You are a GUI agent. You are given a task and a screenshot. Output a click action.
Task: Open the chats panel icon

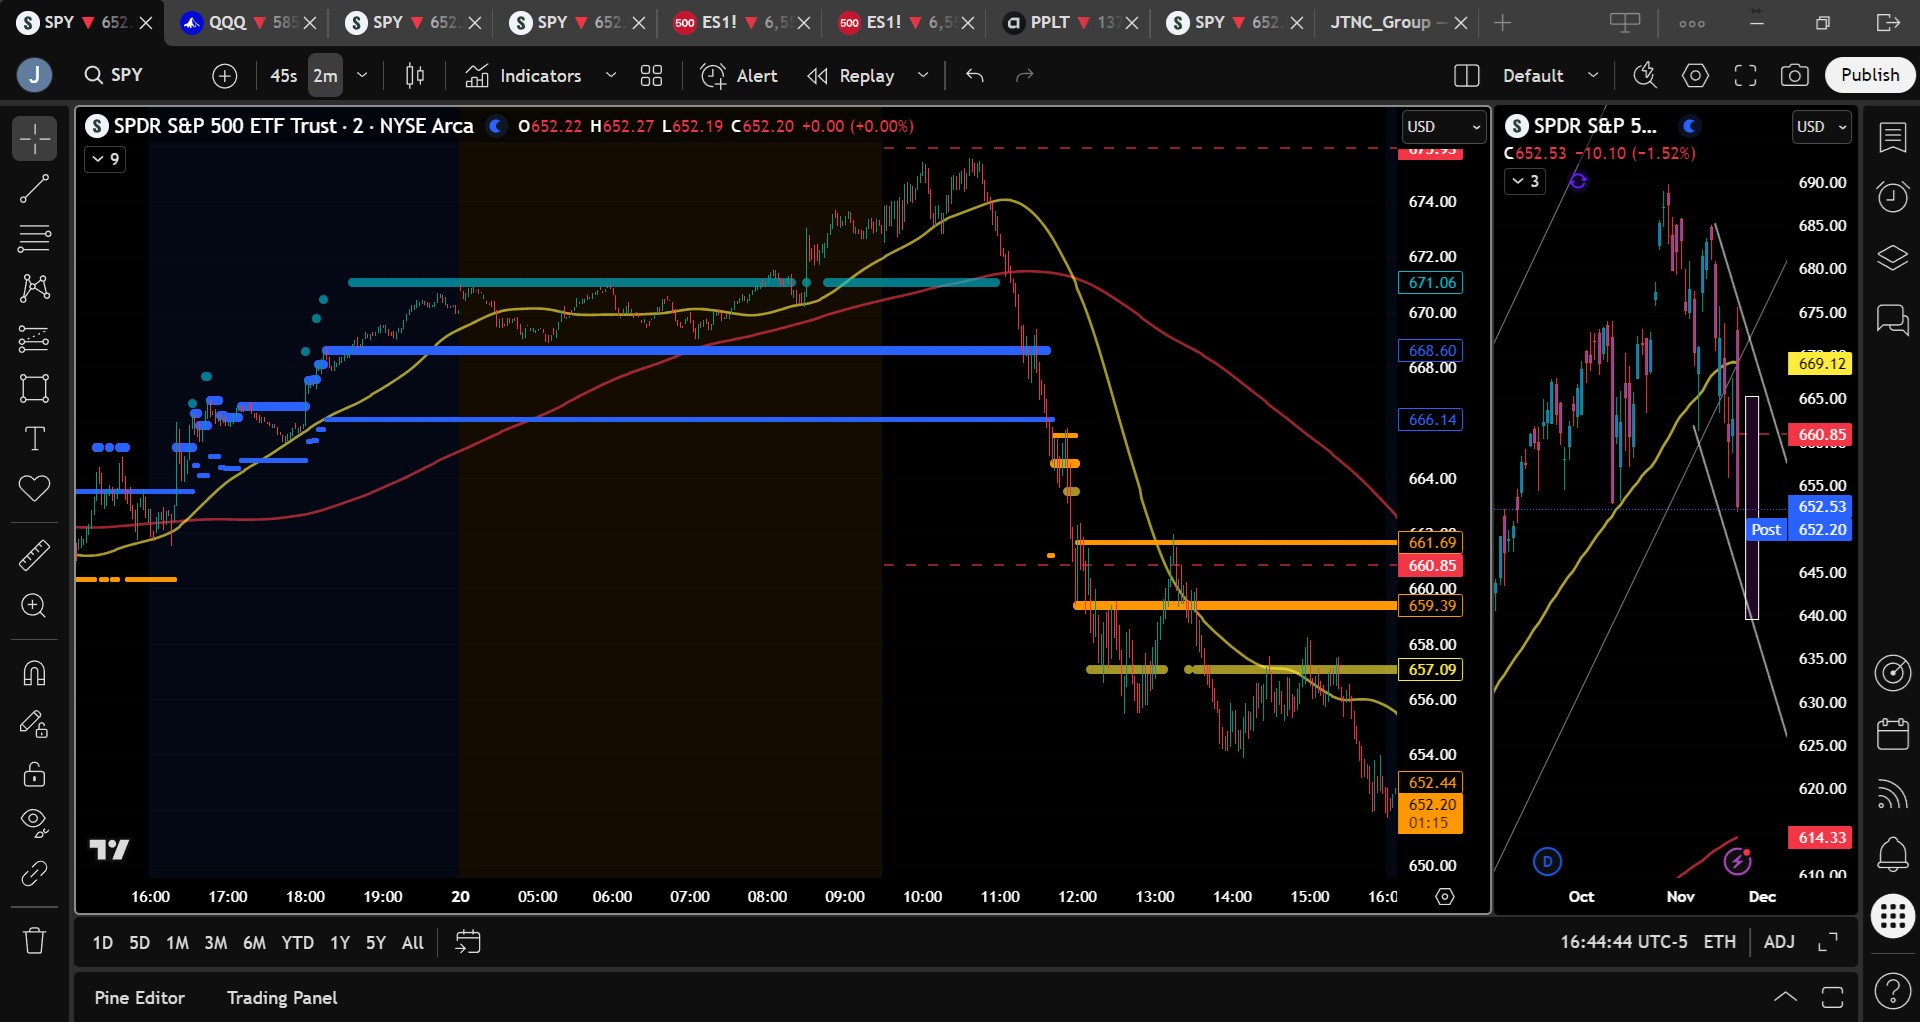(x=1892, y=320)
